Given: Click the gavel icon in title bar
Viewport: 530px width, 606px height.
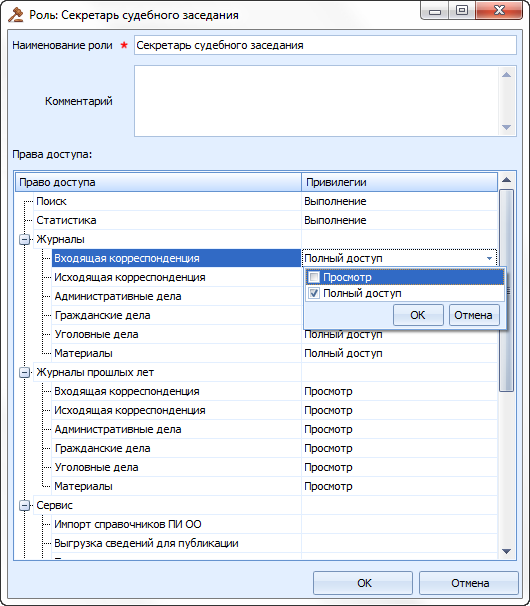Looking at the screenshot, I should coord(15,15).
